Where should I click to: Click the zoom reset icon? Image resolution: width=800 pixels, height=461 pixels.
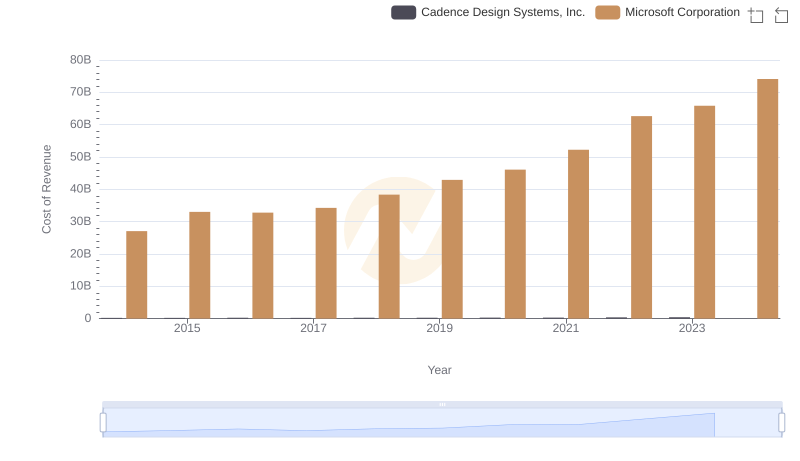(781, 15)
